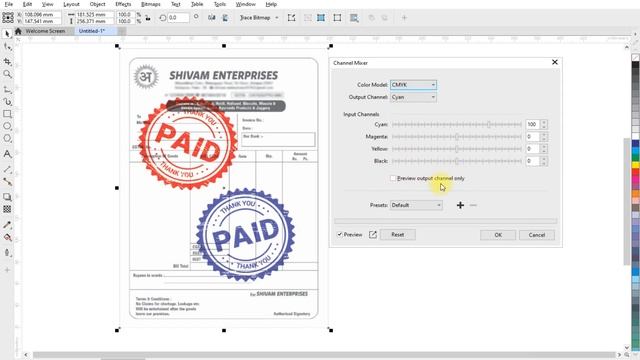
Task: Click the yellow swatch in color palette
Action: pos(636,165)
